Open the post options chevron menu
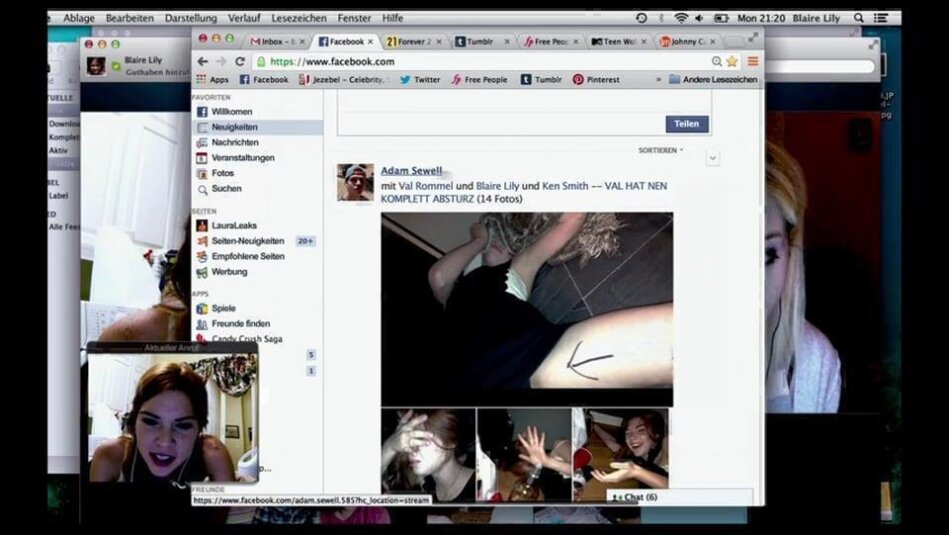The width and height of the screenshot is (949, 535). click(712, 158)
